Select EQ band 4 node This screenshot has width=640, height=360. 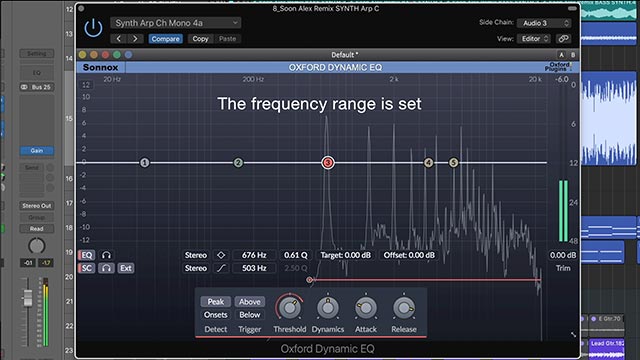(428, 163)
